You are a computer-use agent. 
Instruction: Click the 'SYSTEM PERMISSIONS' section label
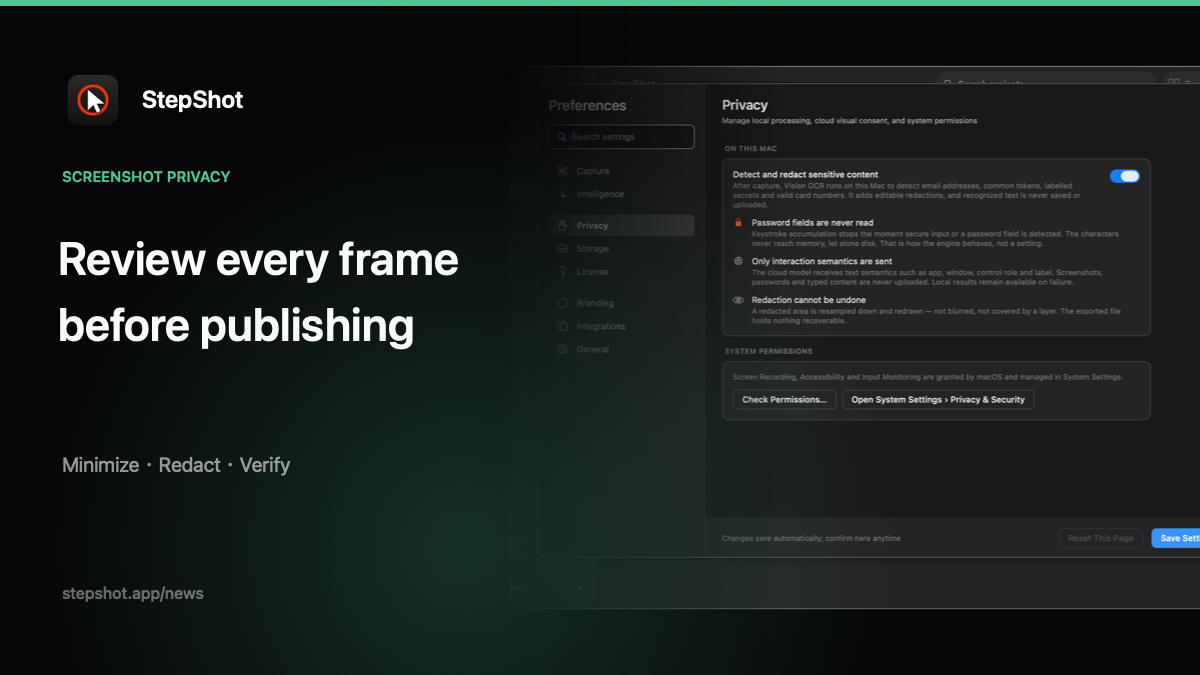(769, 352)
